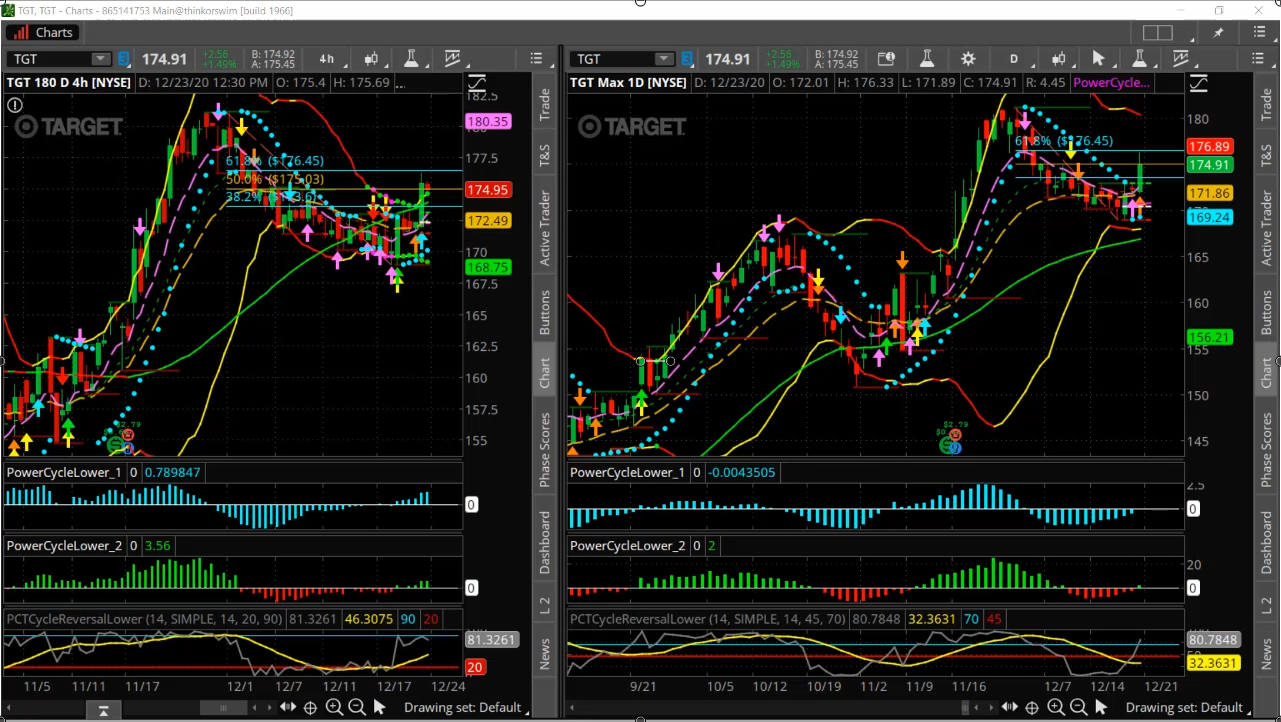The image size is (1281, 722).
Task: Pin the Charts window with the pushpin icon
Action: (x=1219, y=33)
